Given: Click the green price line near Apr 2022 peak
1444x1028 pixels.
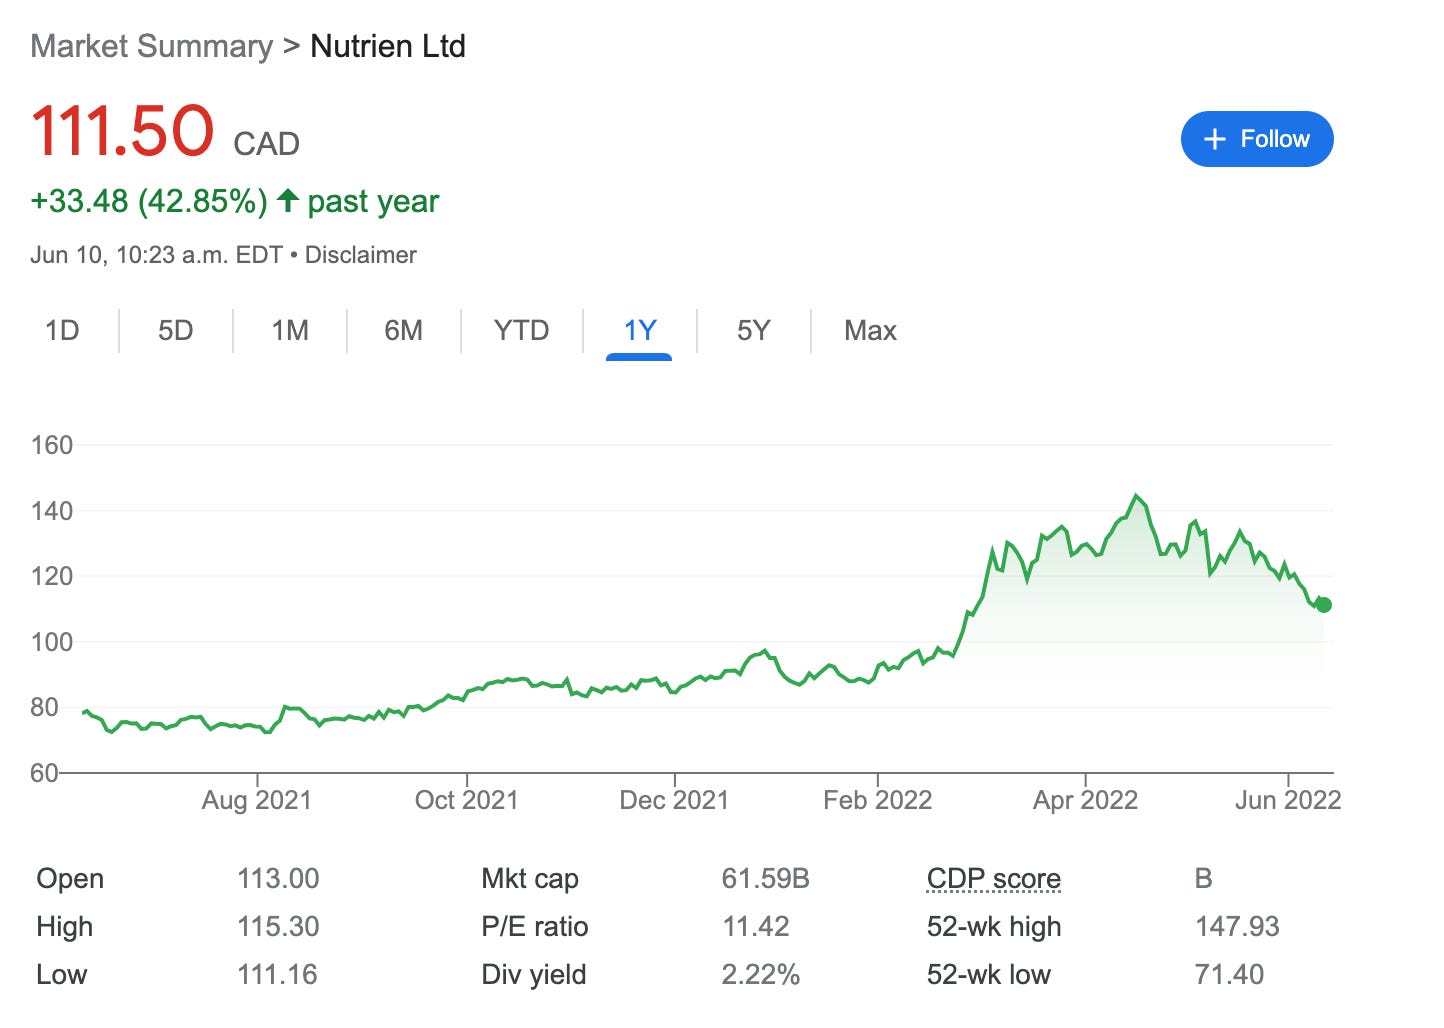Looking at the screenshot, I should (x=1136, y=497).
